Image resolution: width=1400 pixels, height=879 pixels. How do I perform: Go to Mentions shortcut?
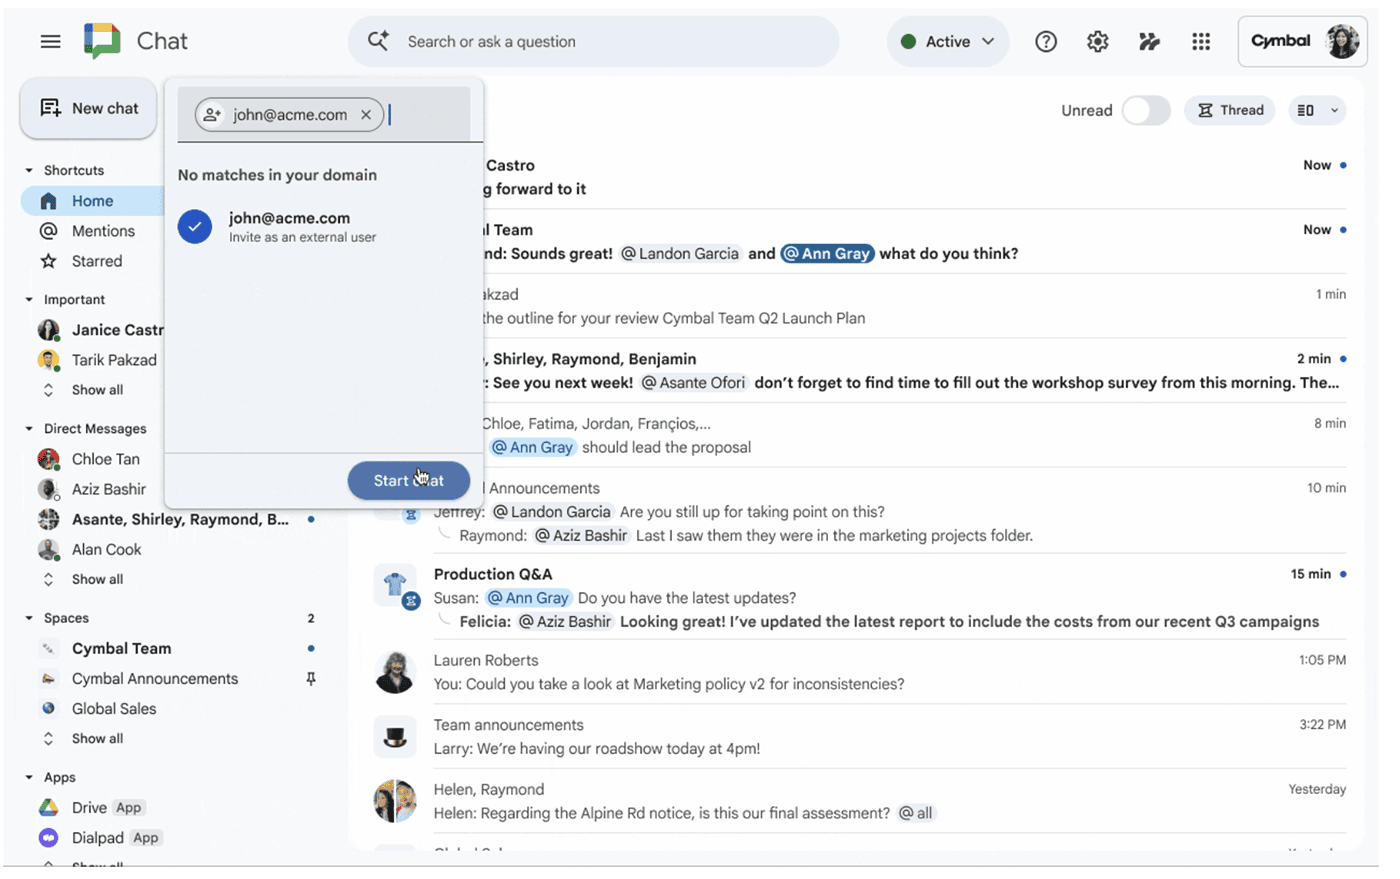click(102, 231)
